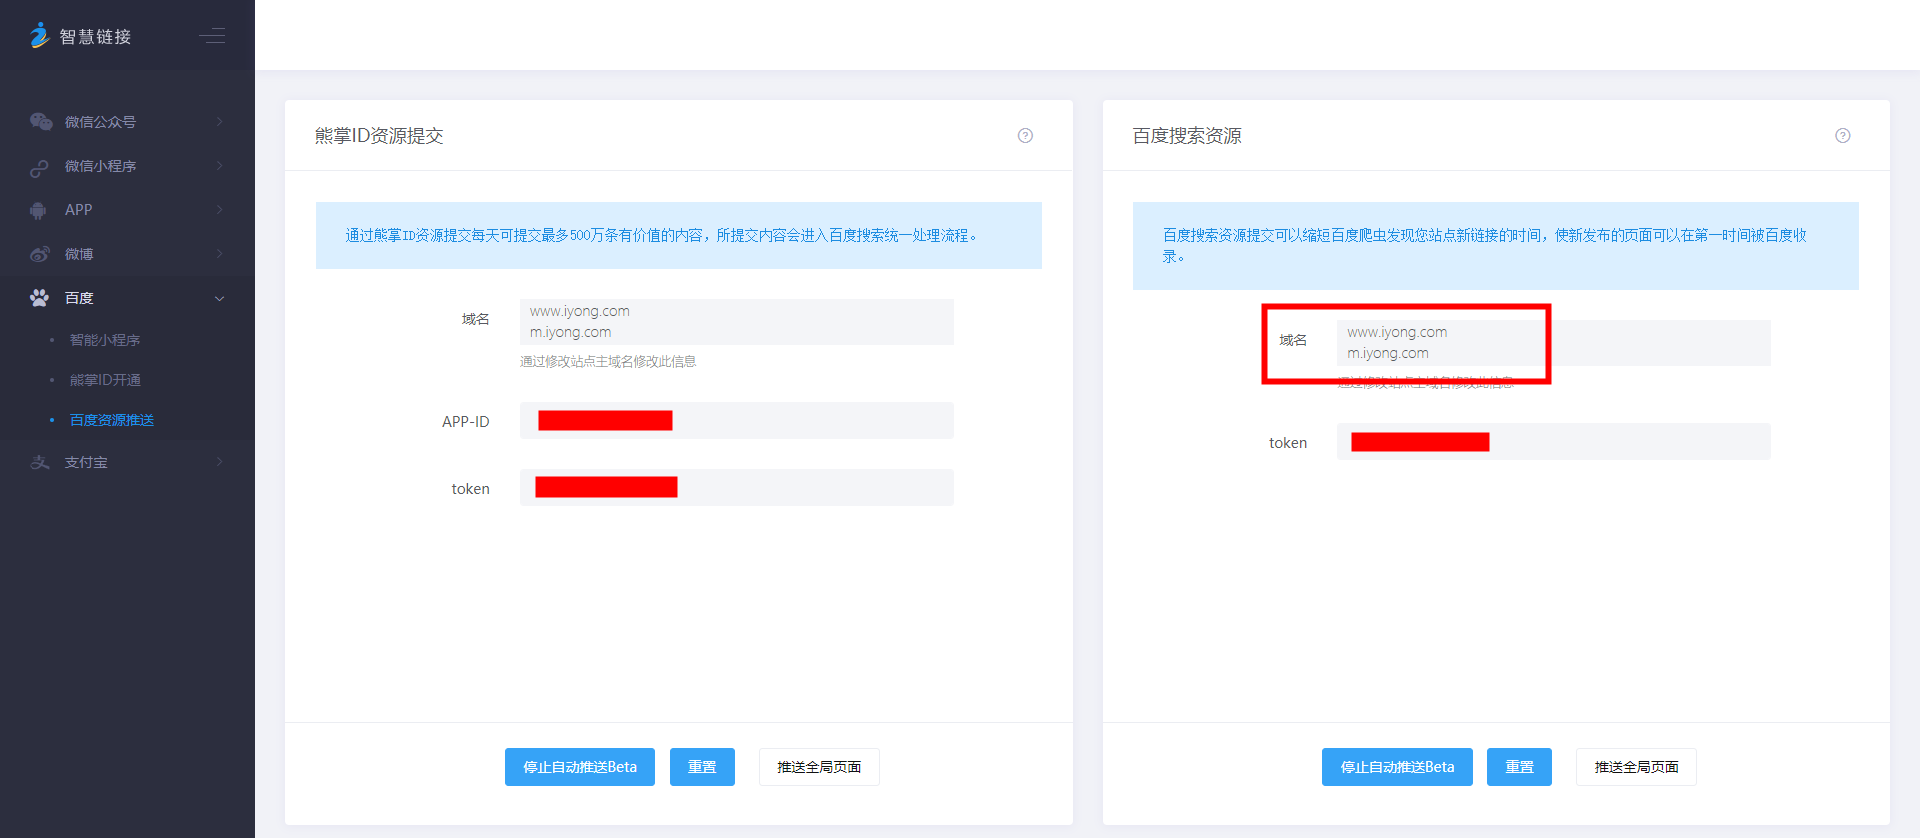The height and width of the screenshot is (838, 1920).
Task: Expand the APP menu arrow
Action: (220, 210)
